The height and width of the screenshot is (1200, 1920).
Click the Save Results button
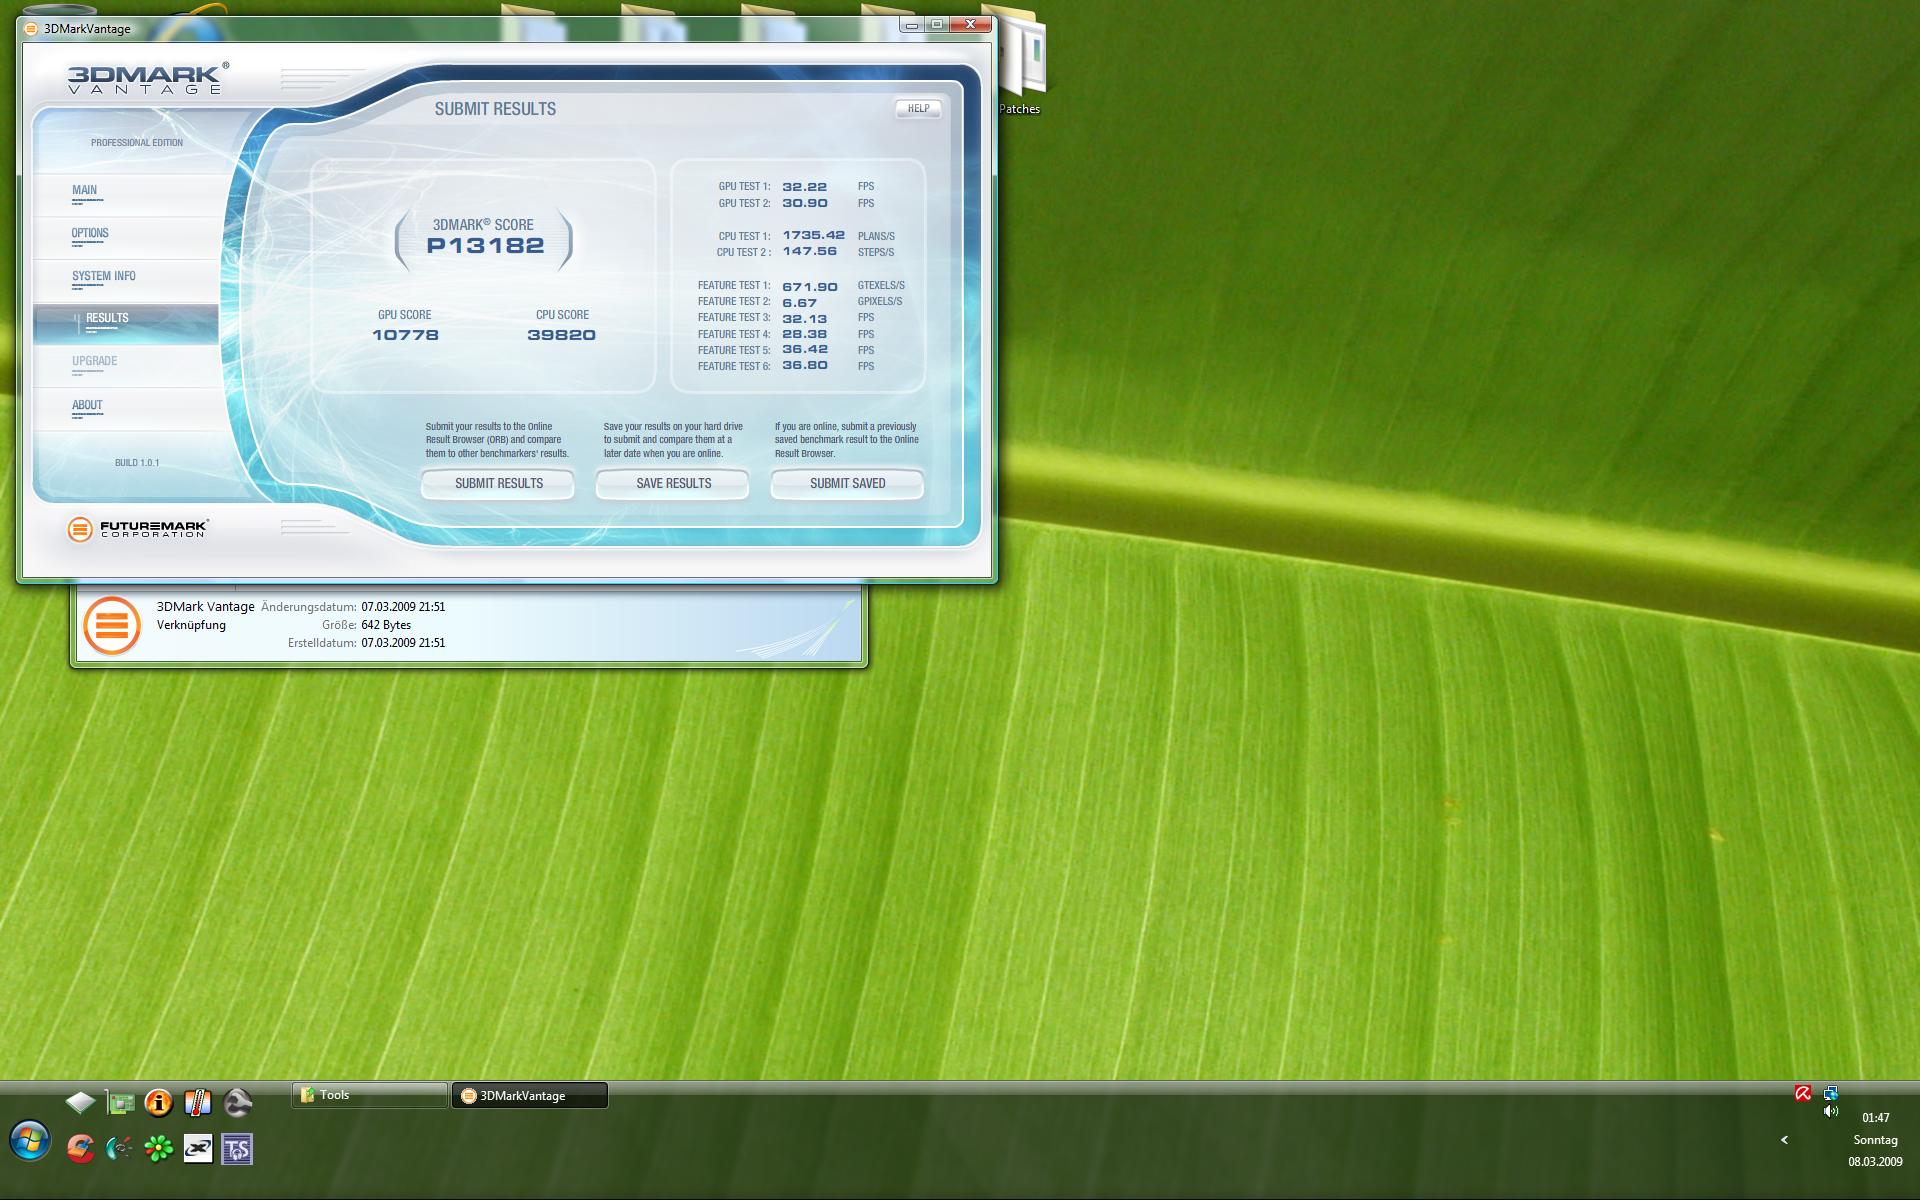point(673,483)
